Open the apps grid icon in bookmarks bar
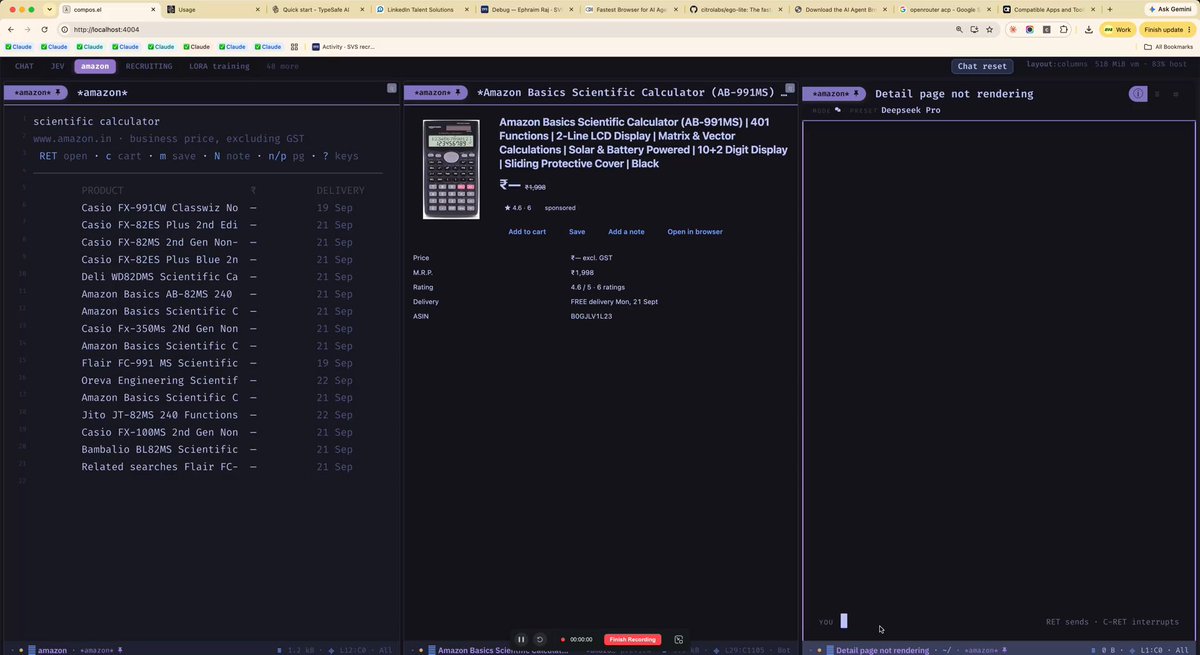Screen dimensions: 1200x655 [x=294, y=47]
